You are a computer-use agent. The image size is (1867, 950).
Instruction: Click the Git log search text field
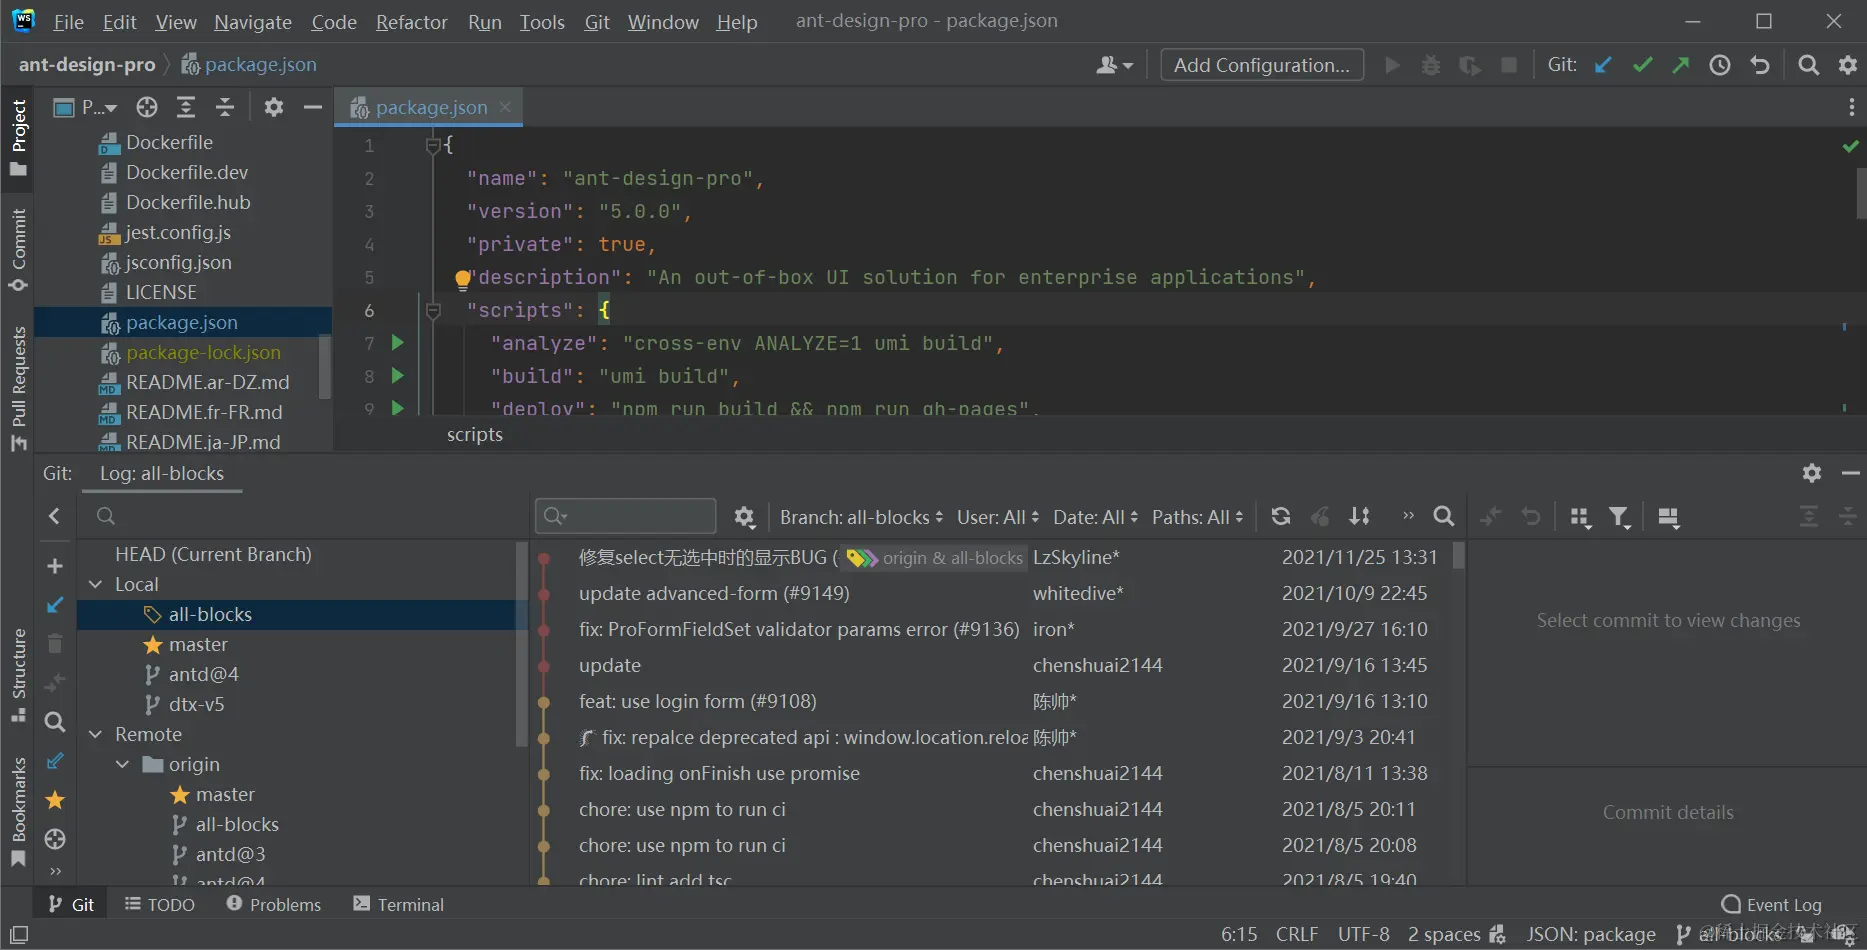click(x=626, y=516)
